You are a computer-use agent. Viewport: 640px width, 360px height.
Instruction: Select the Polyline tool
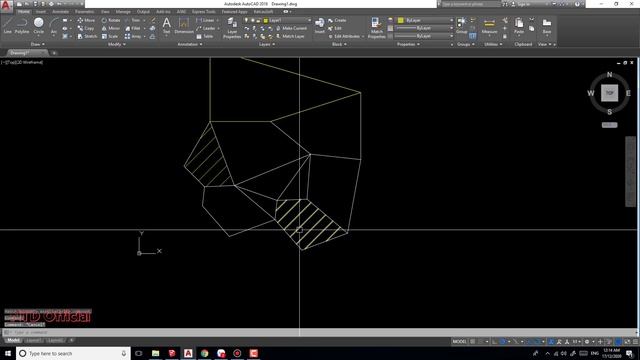pos(22,25)
